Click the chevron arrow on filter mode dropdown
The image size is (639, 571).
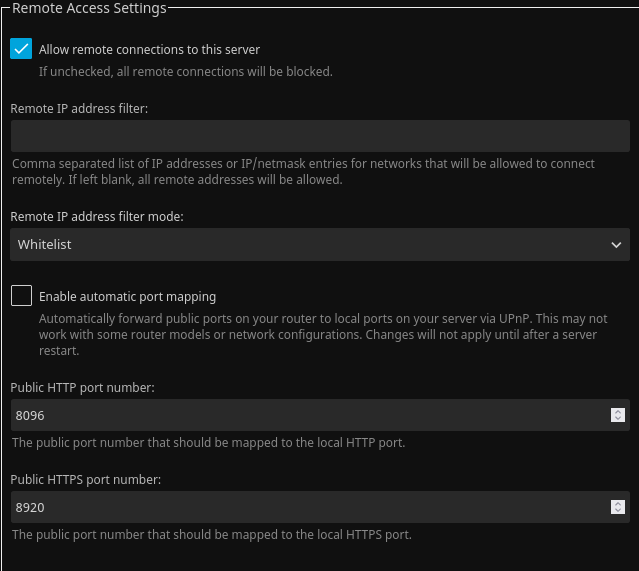(x=616, y=244)
